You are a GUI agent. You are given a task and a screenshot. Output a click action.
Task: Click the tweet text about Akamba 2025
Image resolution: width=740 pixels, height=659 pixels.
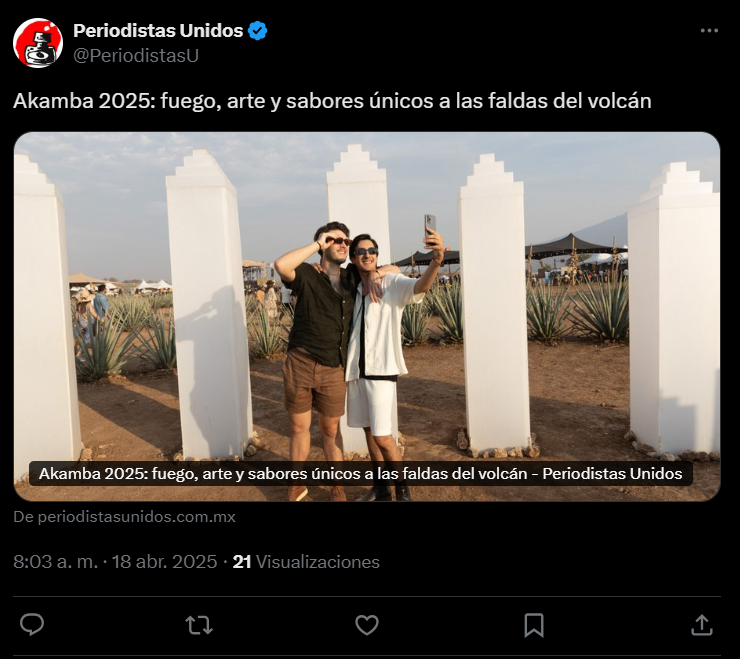332,101
